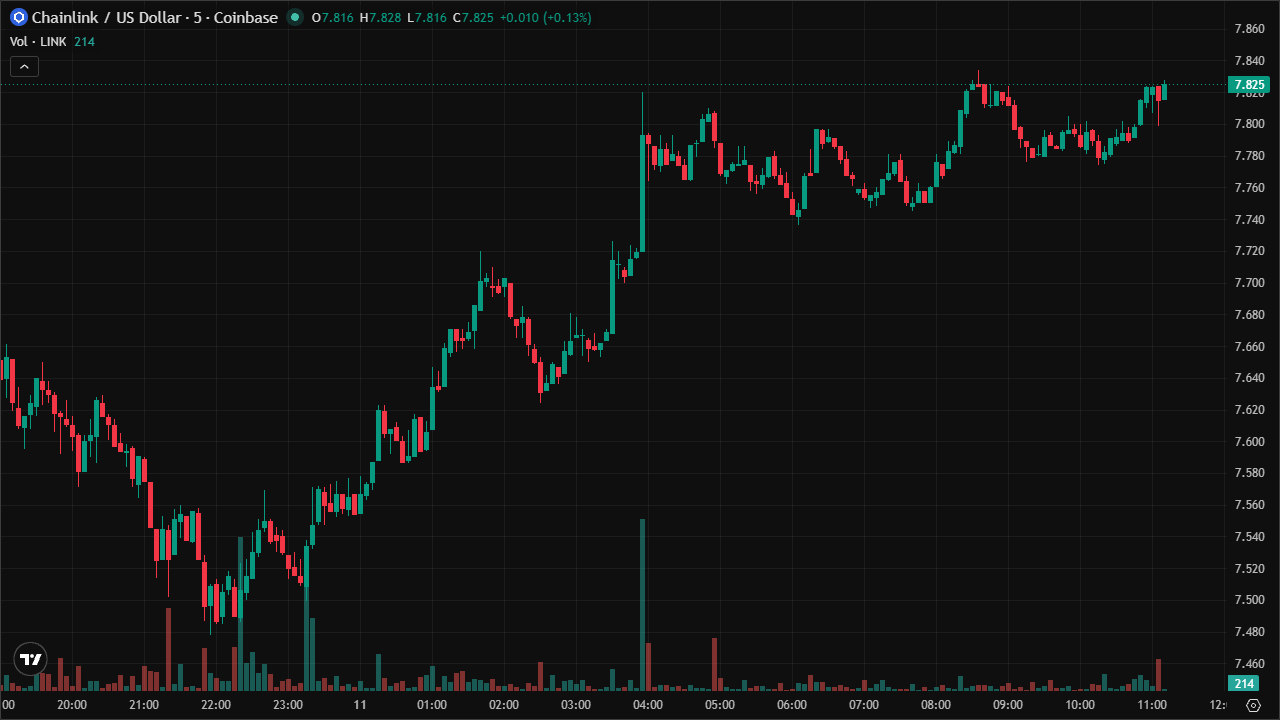
Task: Click the 7.860 price axis label
Action: pyautogui.click(x=1249, y=29)
